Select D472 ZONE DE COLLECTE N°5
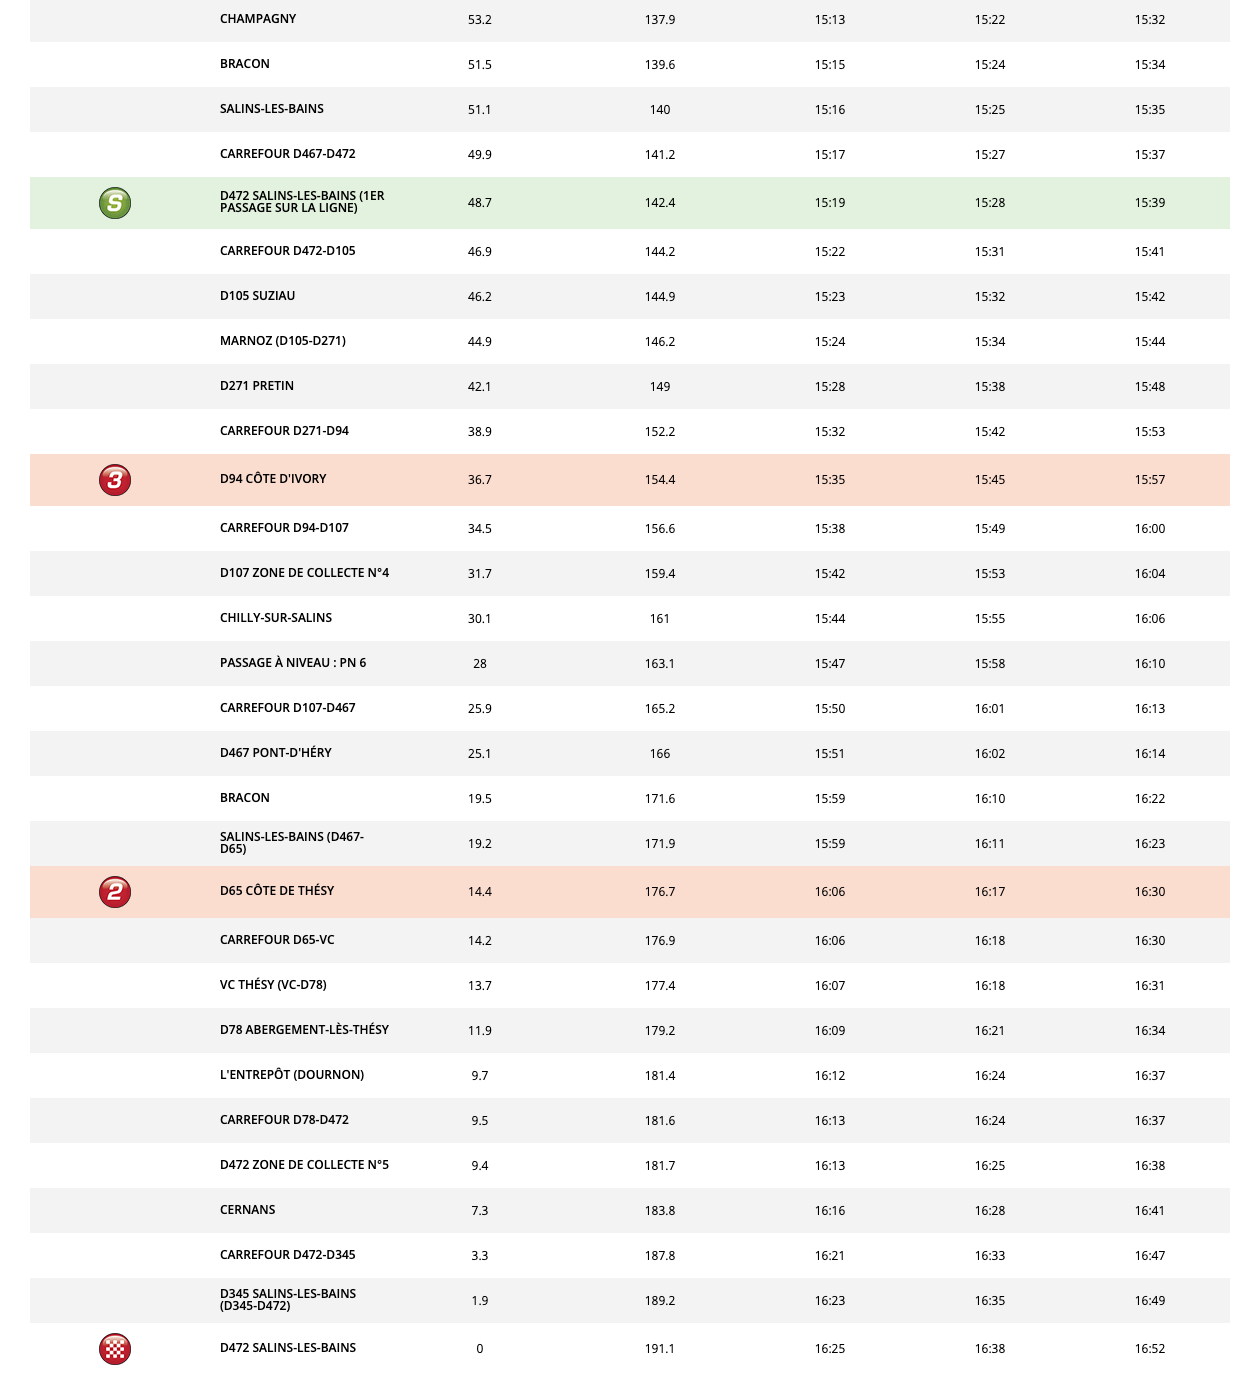 click(x=304, y=1165)
